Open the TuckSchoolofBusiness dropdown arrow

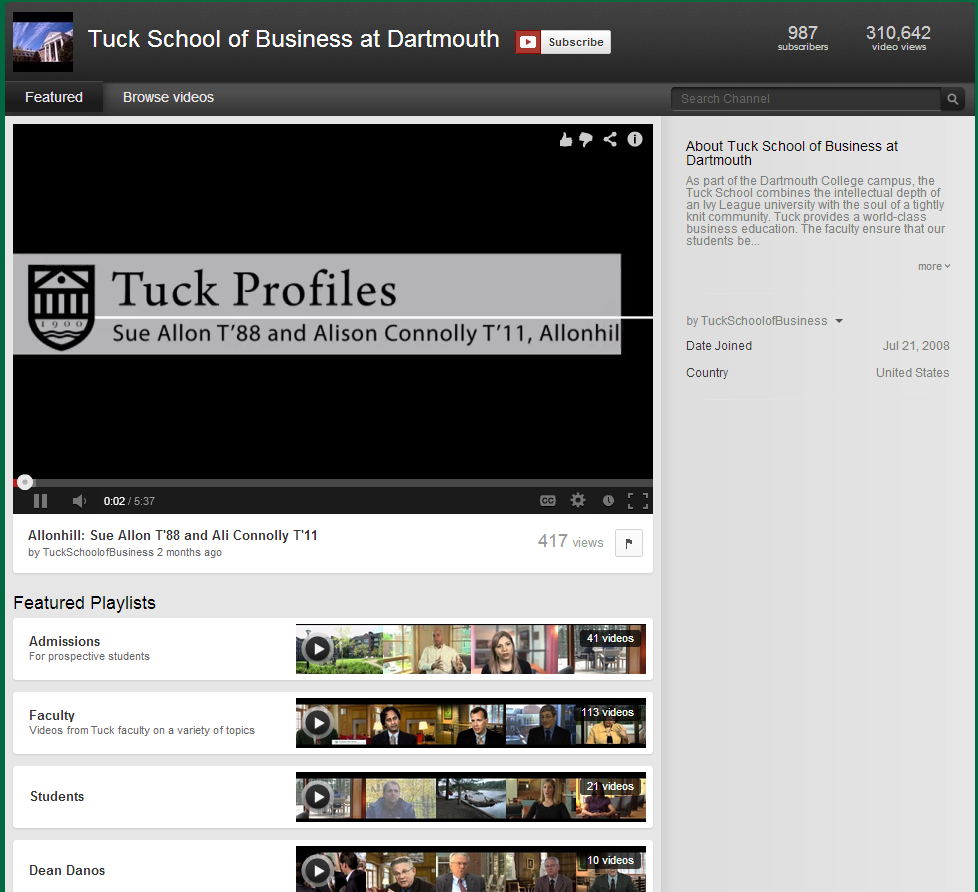tap(838, 321)
